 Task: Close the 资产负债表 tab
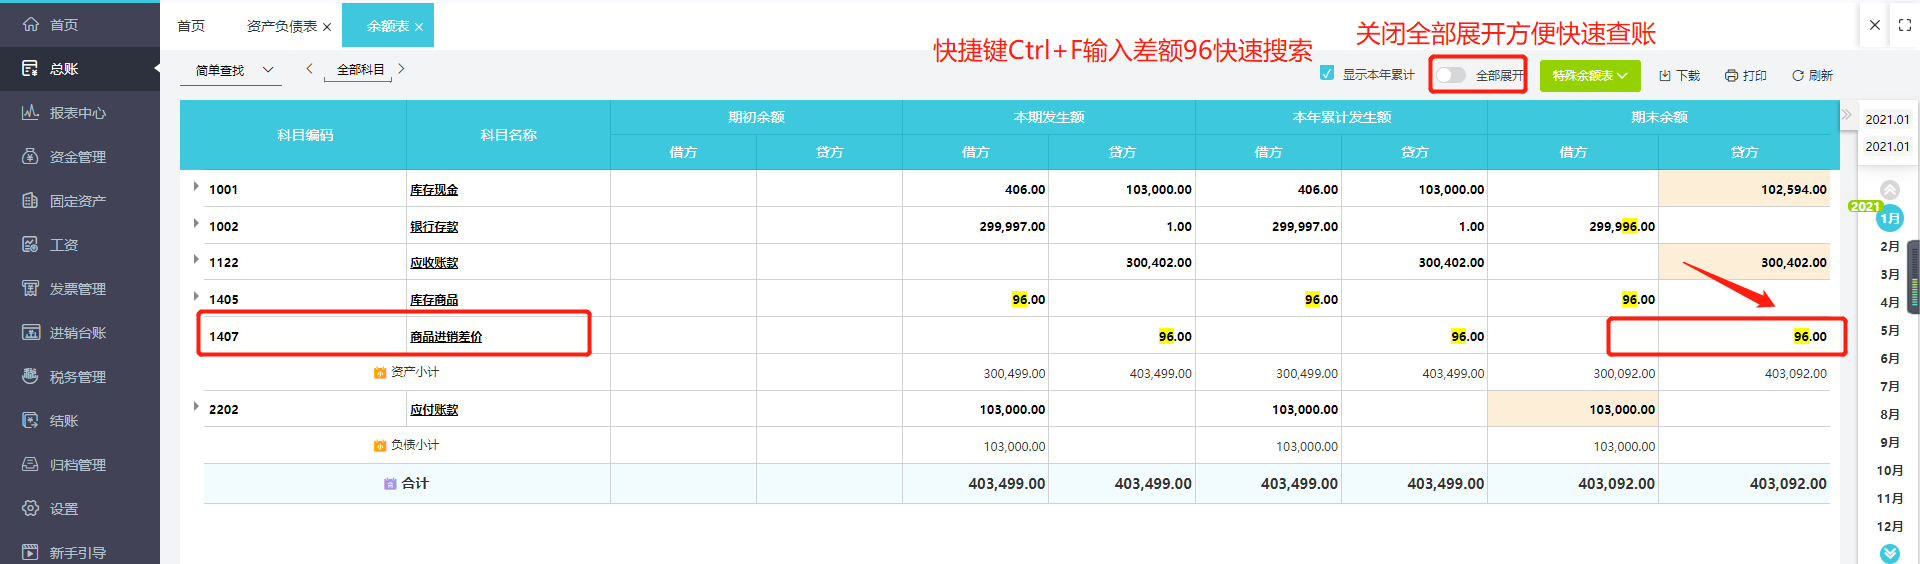(x=327, y=27)
